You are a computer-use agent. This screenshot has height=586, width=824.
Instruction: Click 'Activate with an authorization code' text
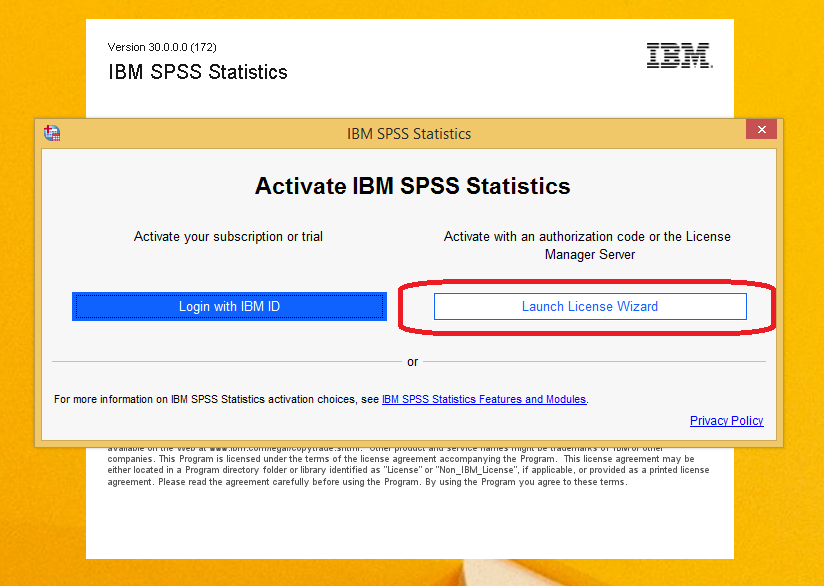coord(587,245)
